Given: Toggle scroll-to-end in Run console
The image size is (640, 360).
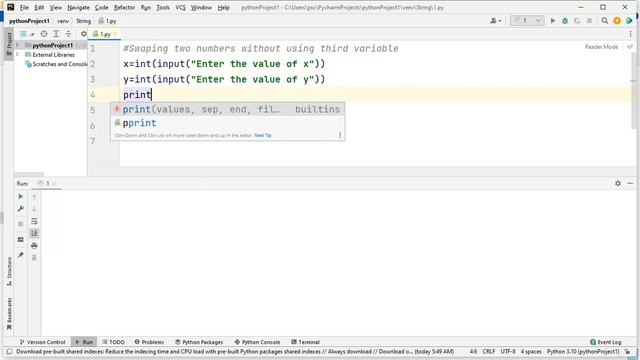Looking at the screenshot, I should click(34, 233).
